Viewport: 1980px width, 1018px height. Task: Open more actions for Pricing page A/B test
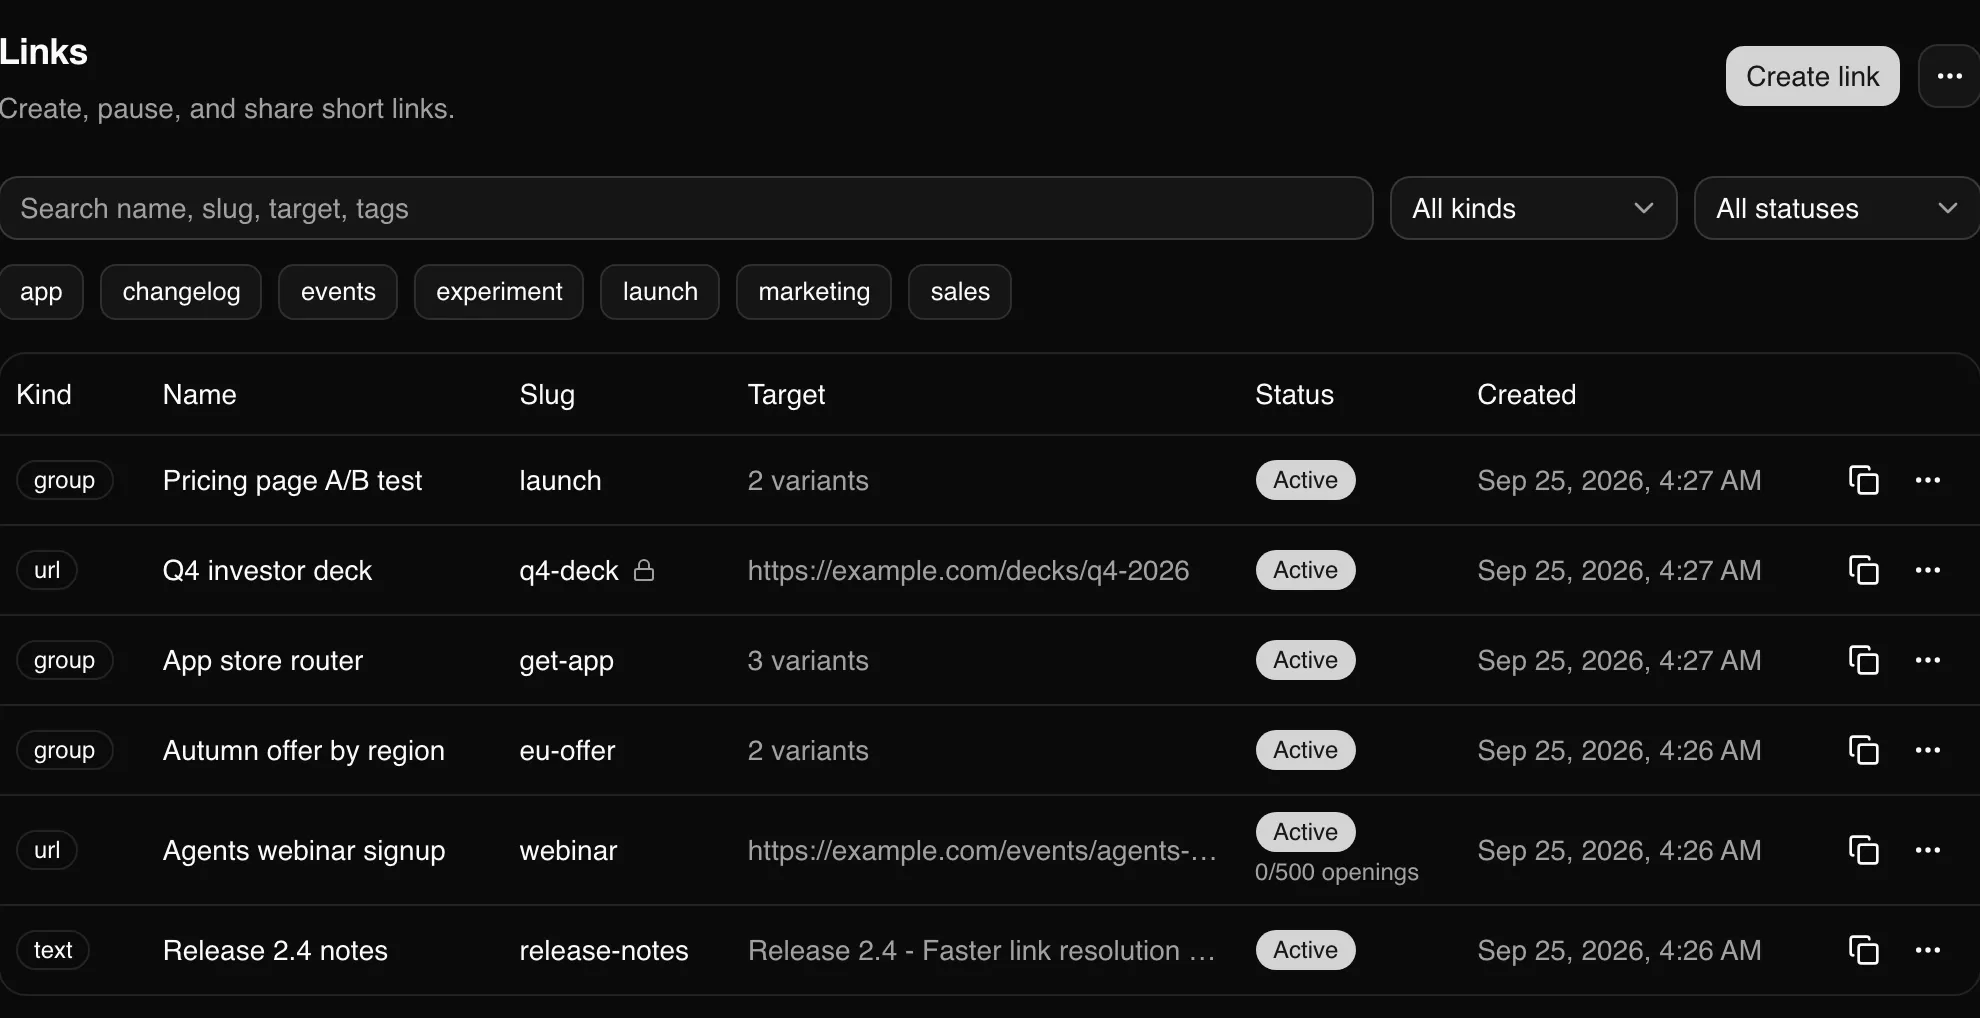click(1928, 480)
